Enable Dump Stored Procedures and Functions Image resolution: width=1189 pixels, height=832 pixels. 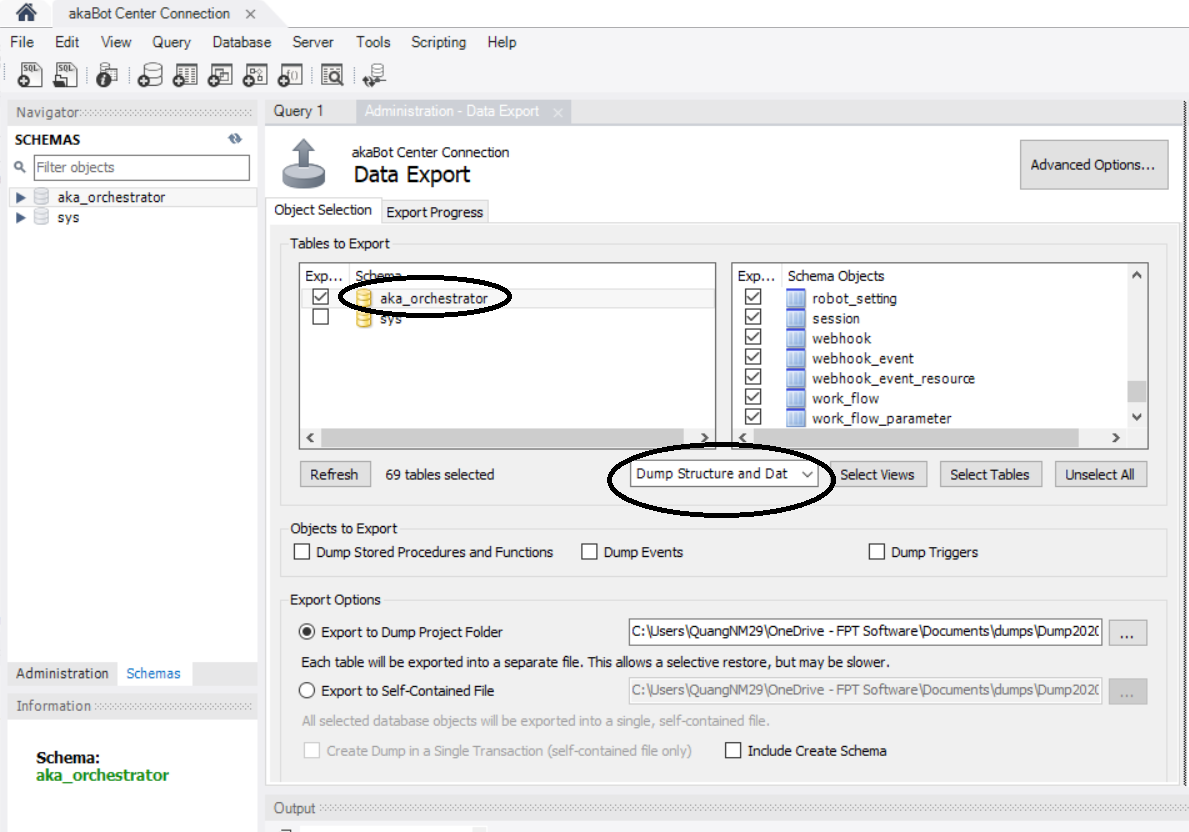point(302,551)
